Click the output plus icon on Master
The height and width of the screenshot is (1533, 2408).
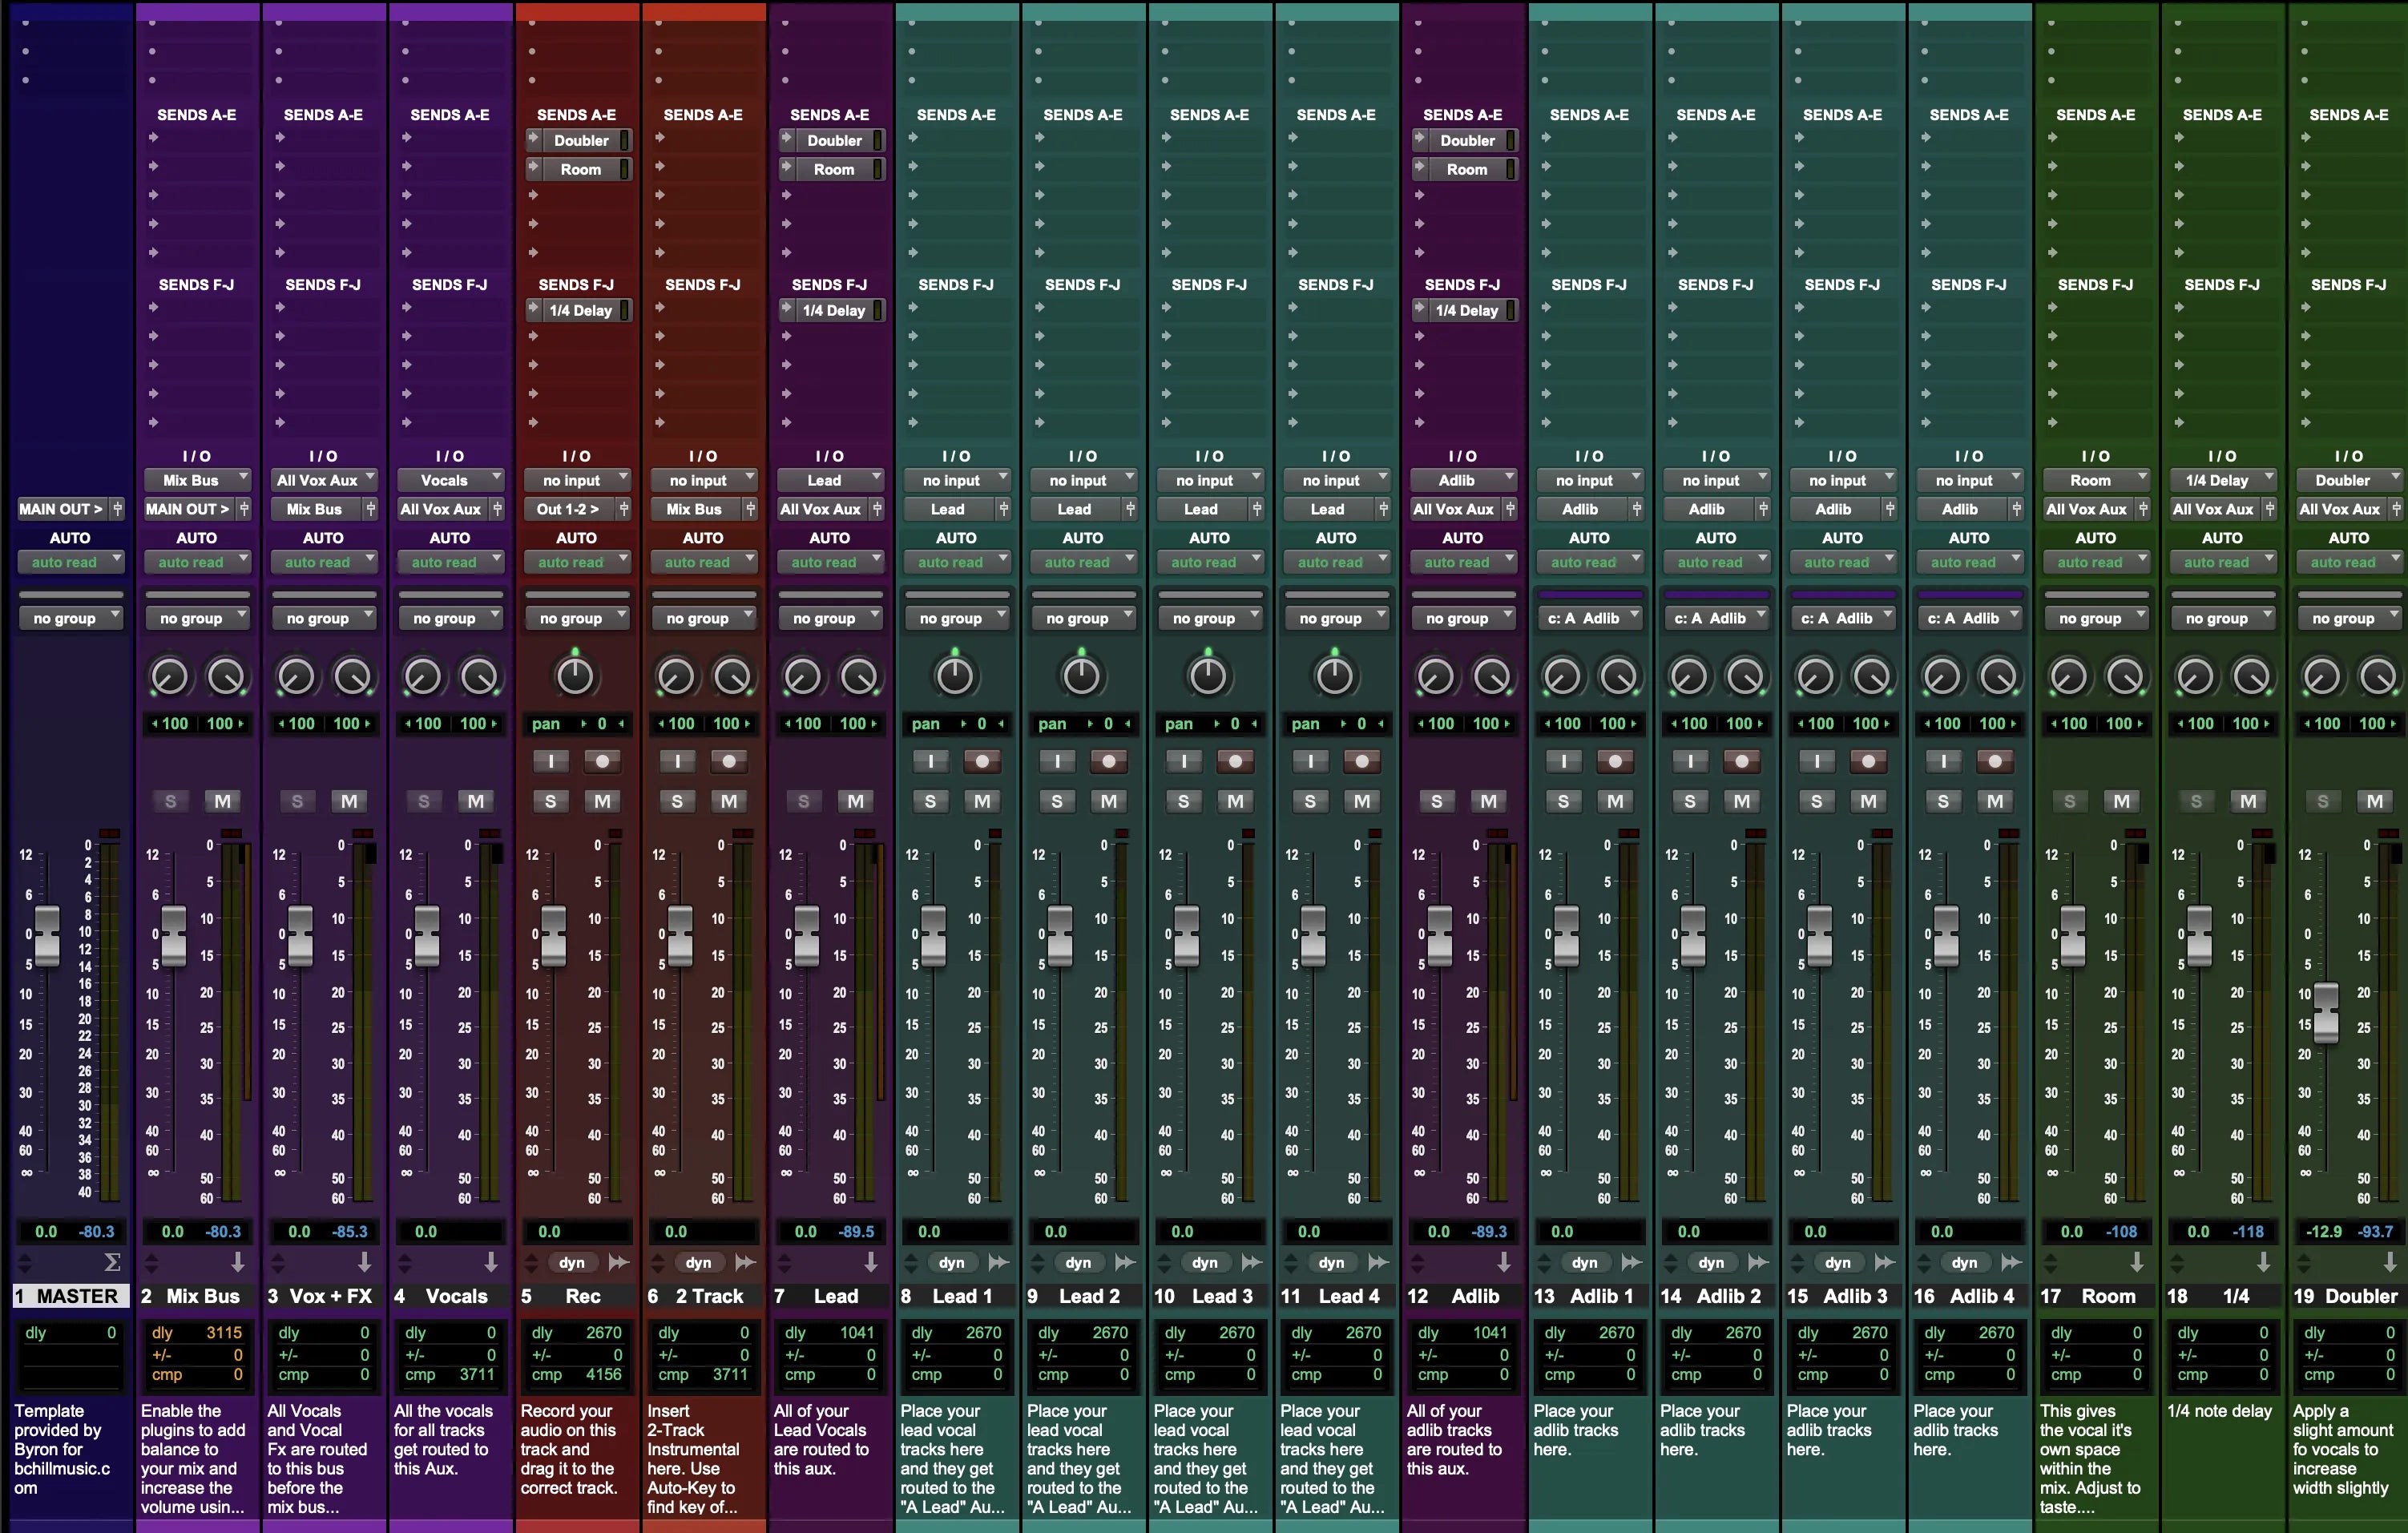(117, 509)
